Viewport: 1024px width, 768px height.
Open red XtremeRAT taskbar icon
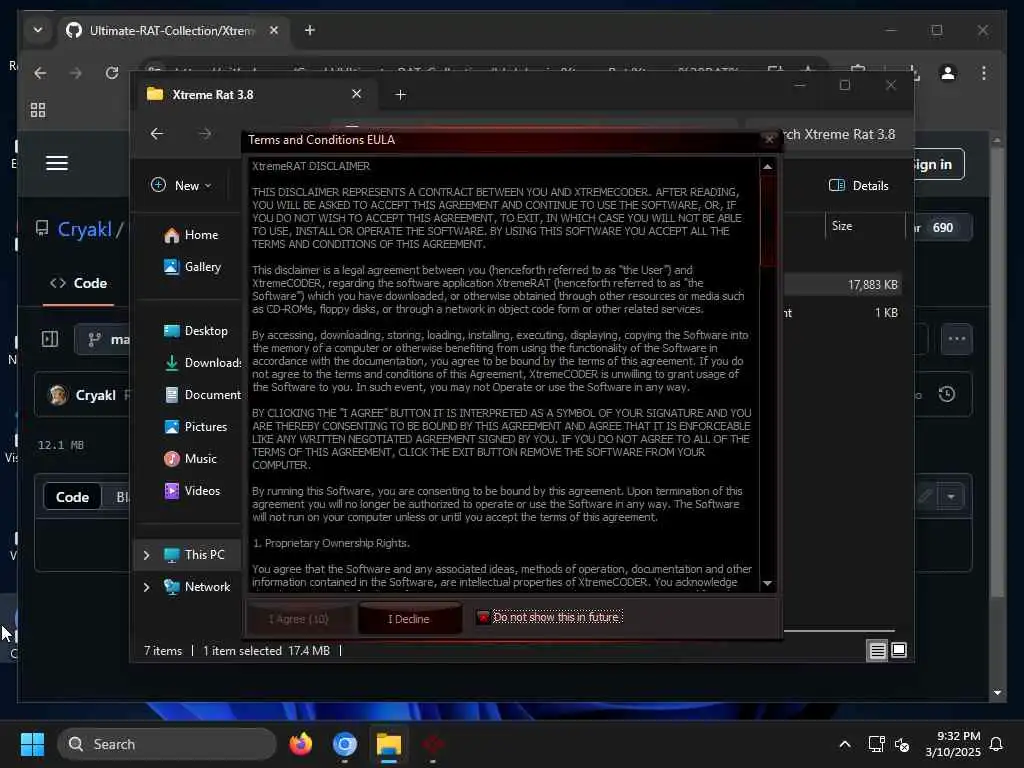(x=432, y=744)
